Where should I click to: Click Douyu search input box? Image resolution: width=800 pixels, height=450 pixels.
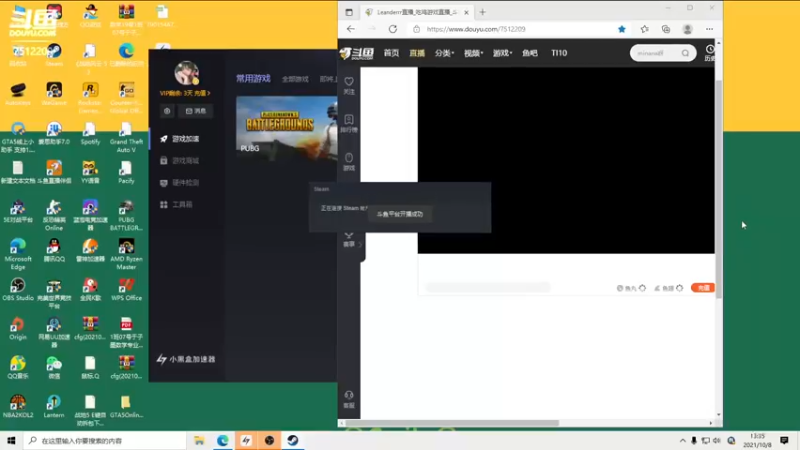click(655, 53)
